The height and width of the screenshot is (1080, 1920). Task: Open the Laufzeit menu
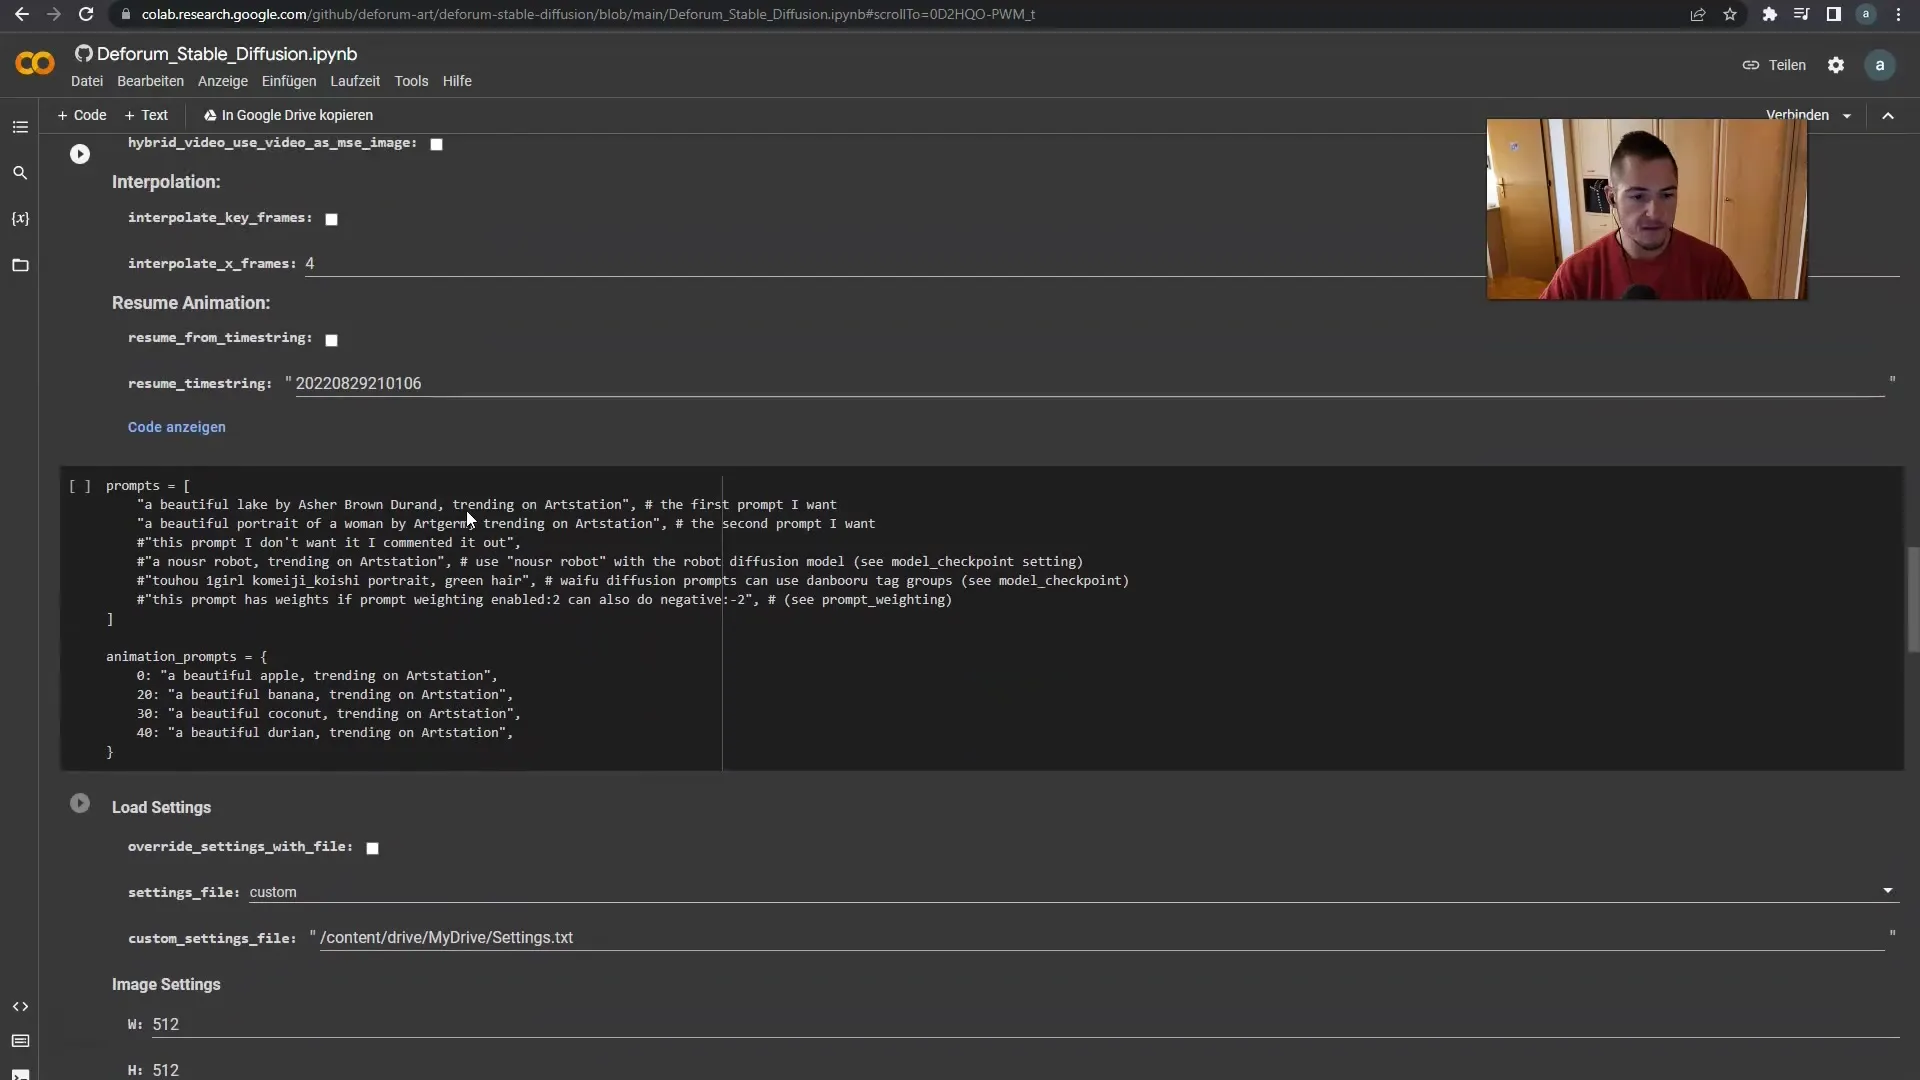click(355, 81)
